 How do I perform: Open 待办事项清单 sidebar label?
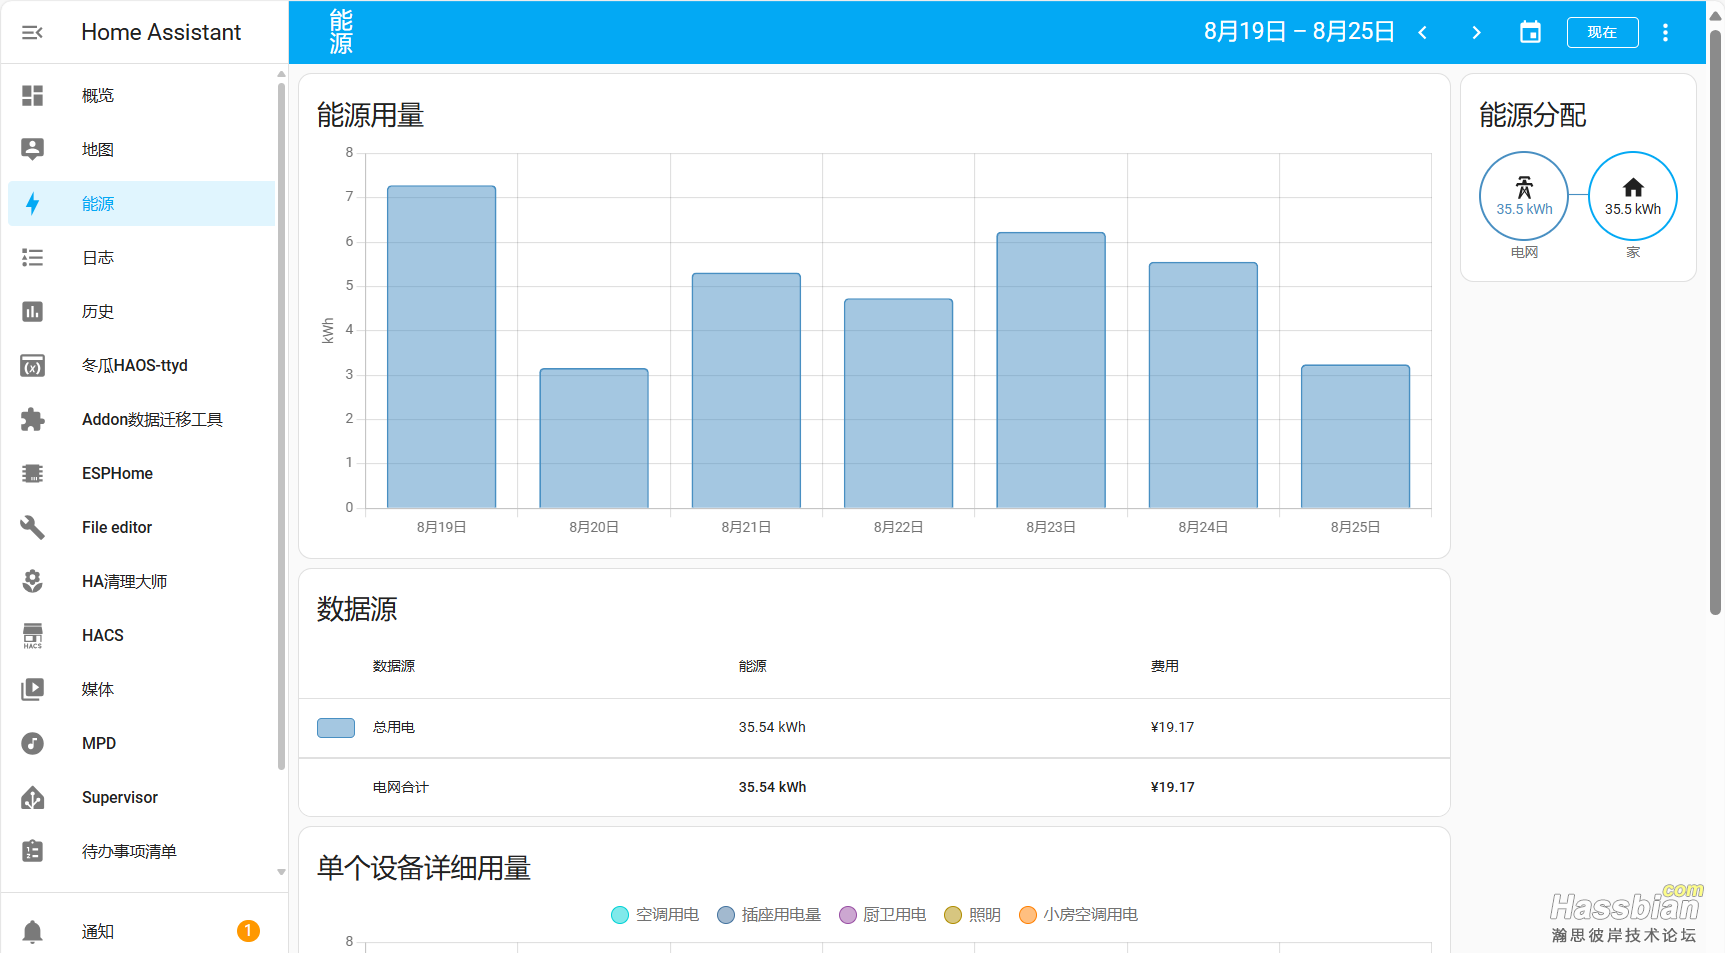point(129,851)
